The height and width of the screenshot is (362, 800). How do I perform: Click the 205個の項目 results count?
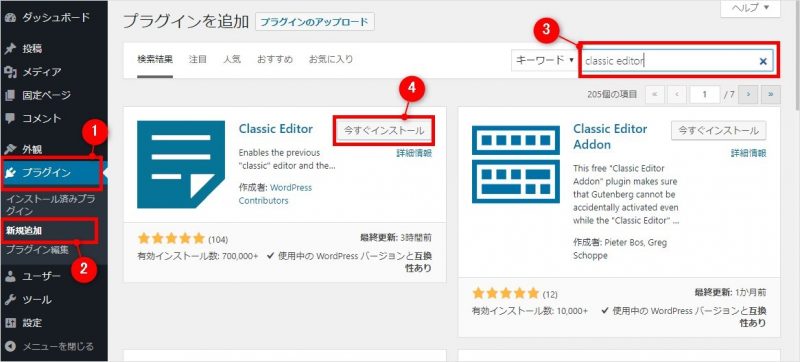tap(612, 94)
